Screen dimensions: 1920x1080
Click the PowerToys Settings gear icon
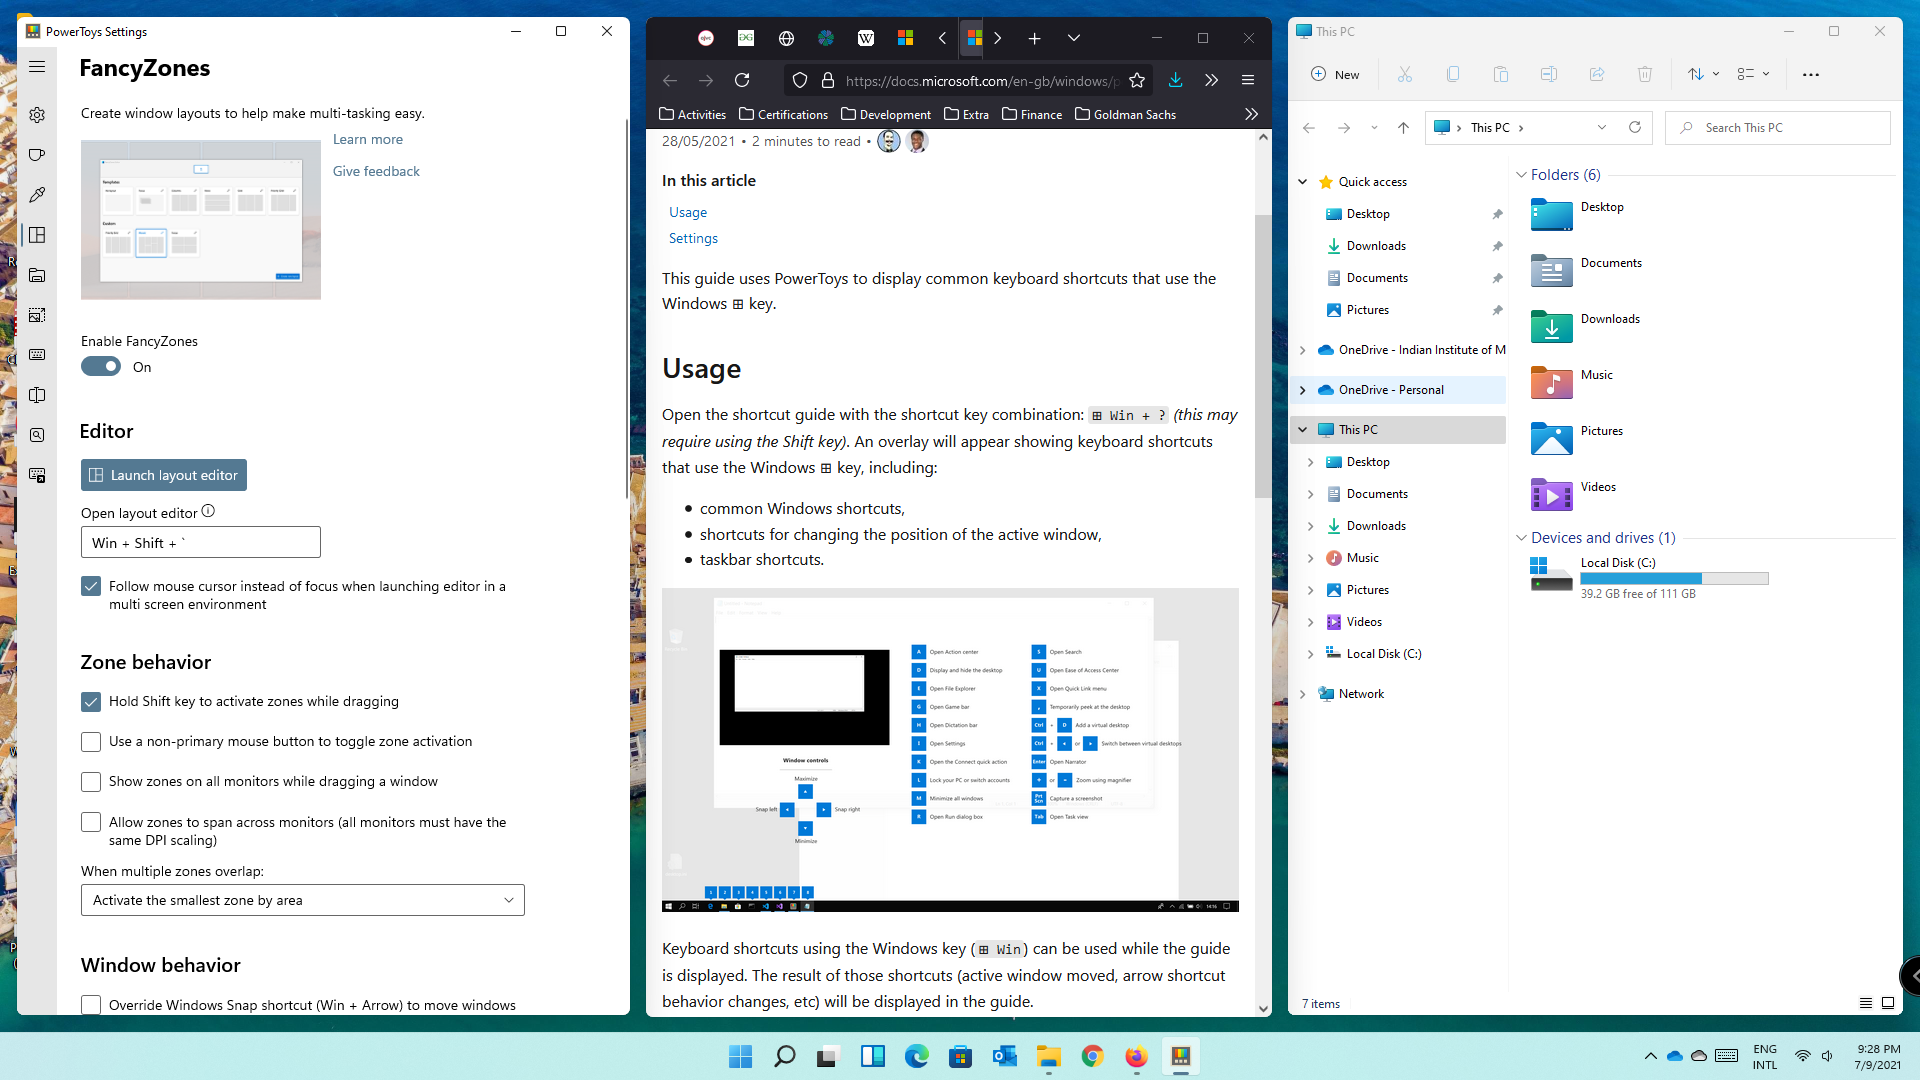pos(36,115)
